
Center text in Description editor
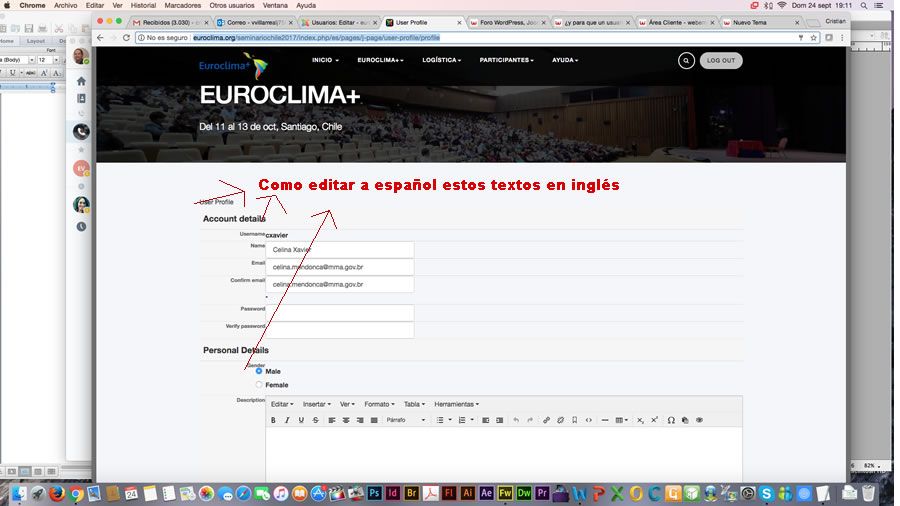346,420
